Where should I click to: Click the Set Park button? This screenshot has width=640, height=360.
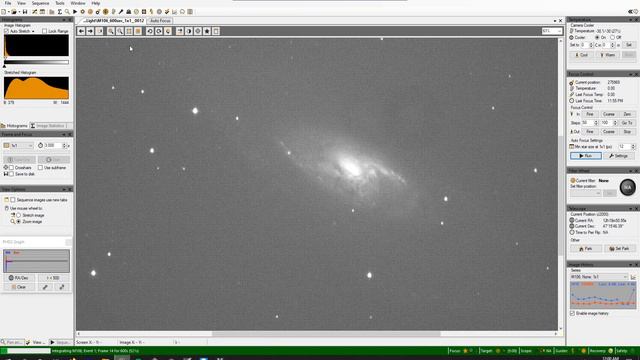(619, 249)
